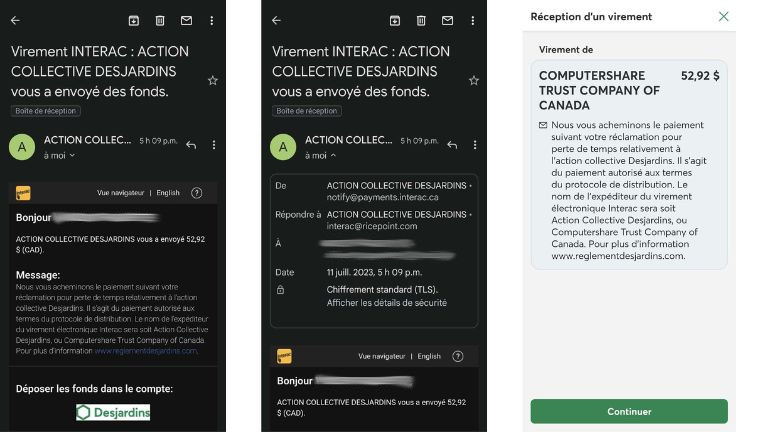
Task: Archive message in middle email screen
Action: pyautogui.click(x=395, y=21)
